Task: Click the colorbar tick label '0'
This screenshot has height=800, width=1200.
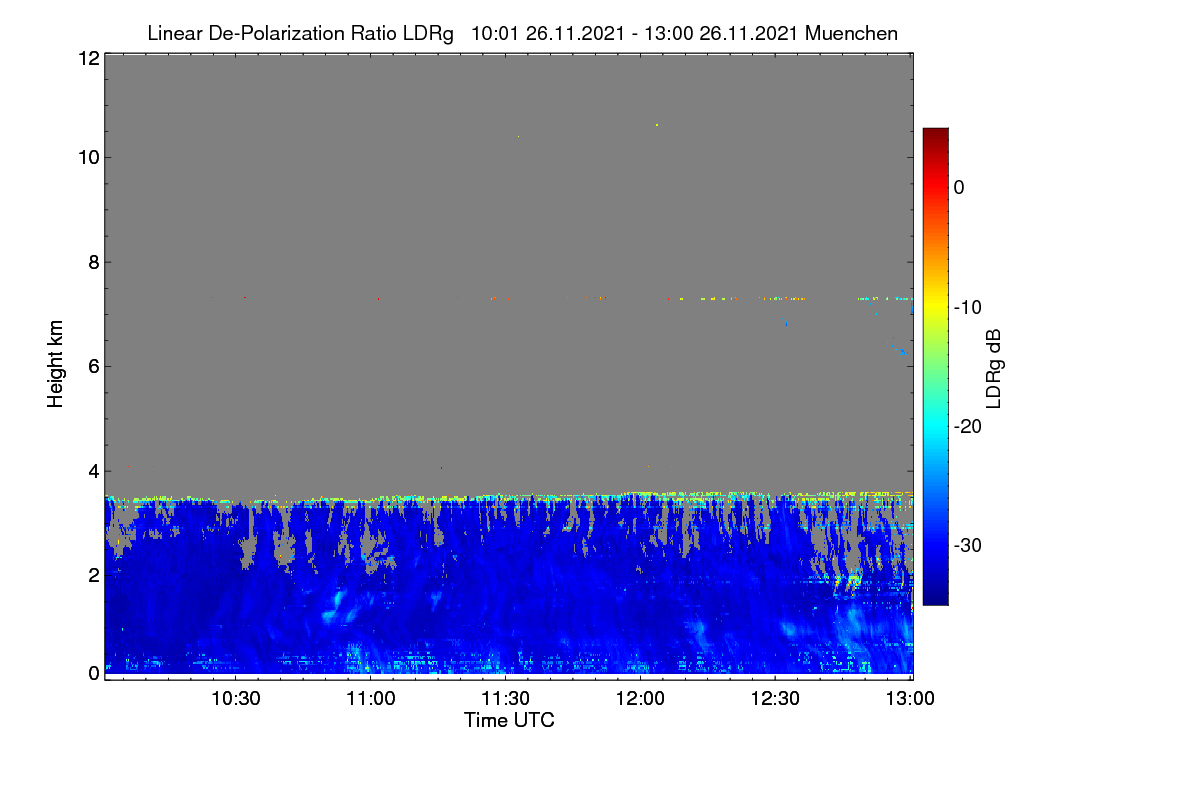Action: [x=959, y=187]
